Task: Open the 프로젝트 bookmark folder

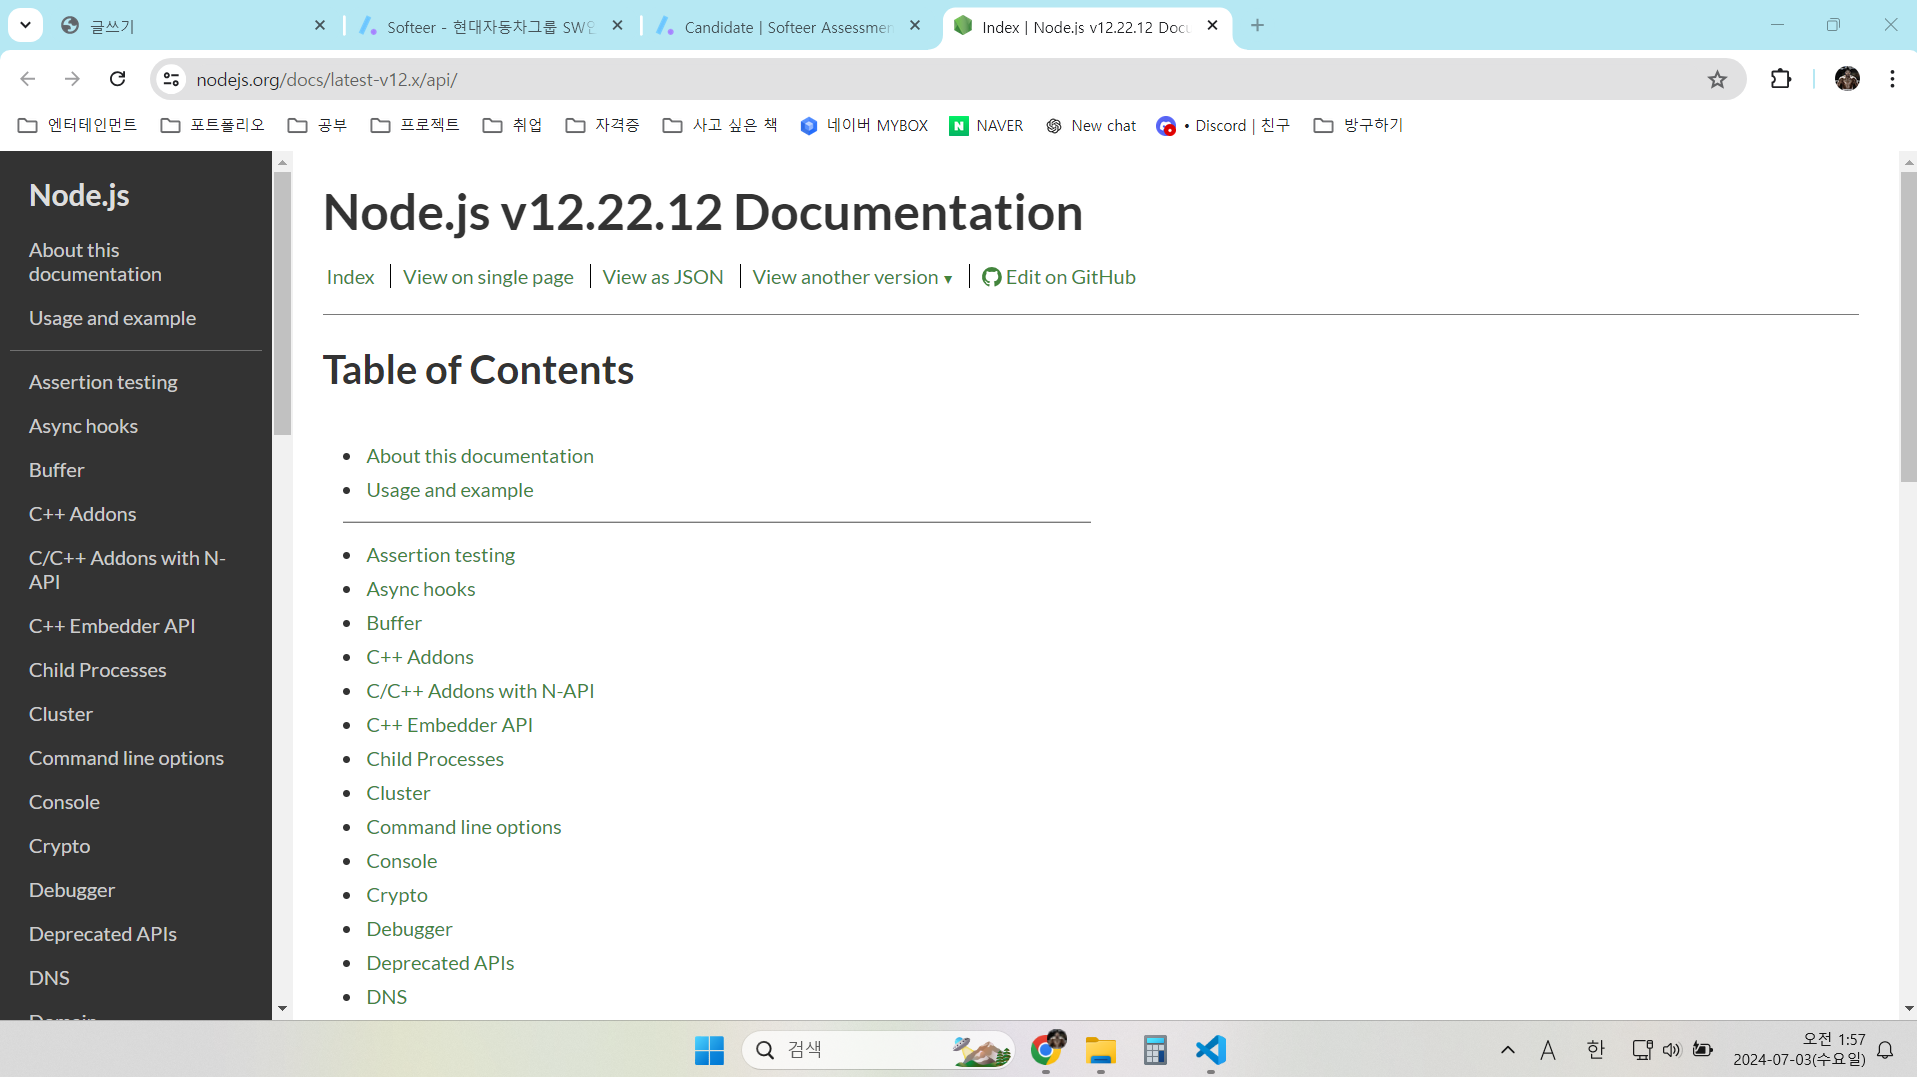Action: [415, 125]
